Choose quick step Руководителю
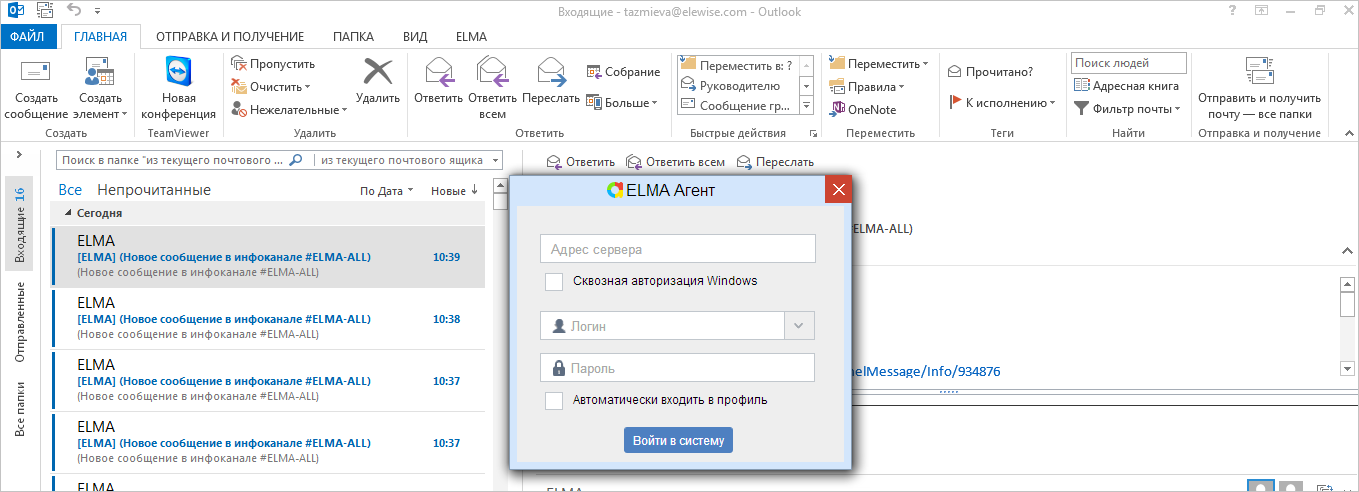This screenshot has height=492, width=1359. click(x=737, y=85)
